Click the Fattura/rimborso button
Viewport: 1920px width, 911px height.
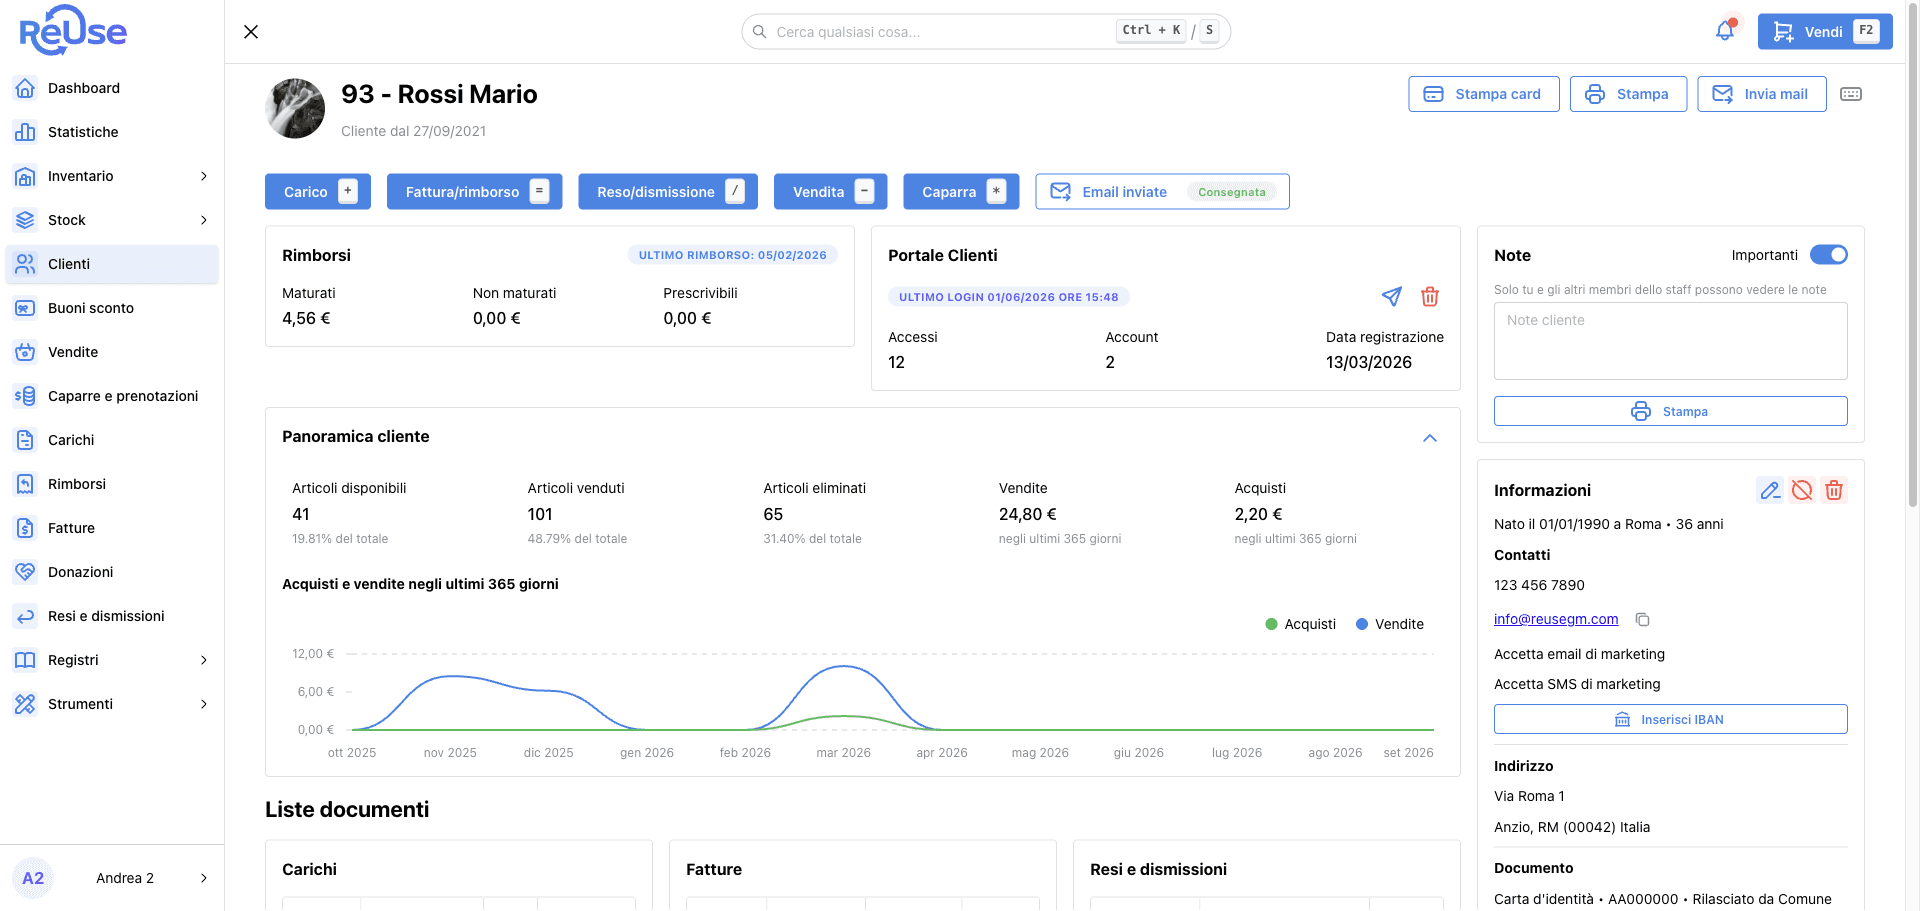[x=475, y=192]
